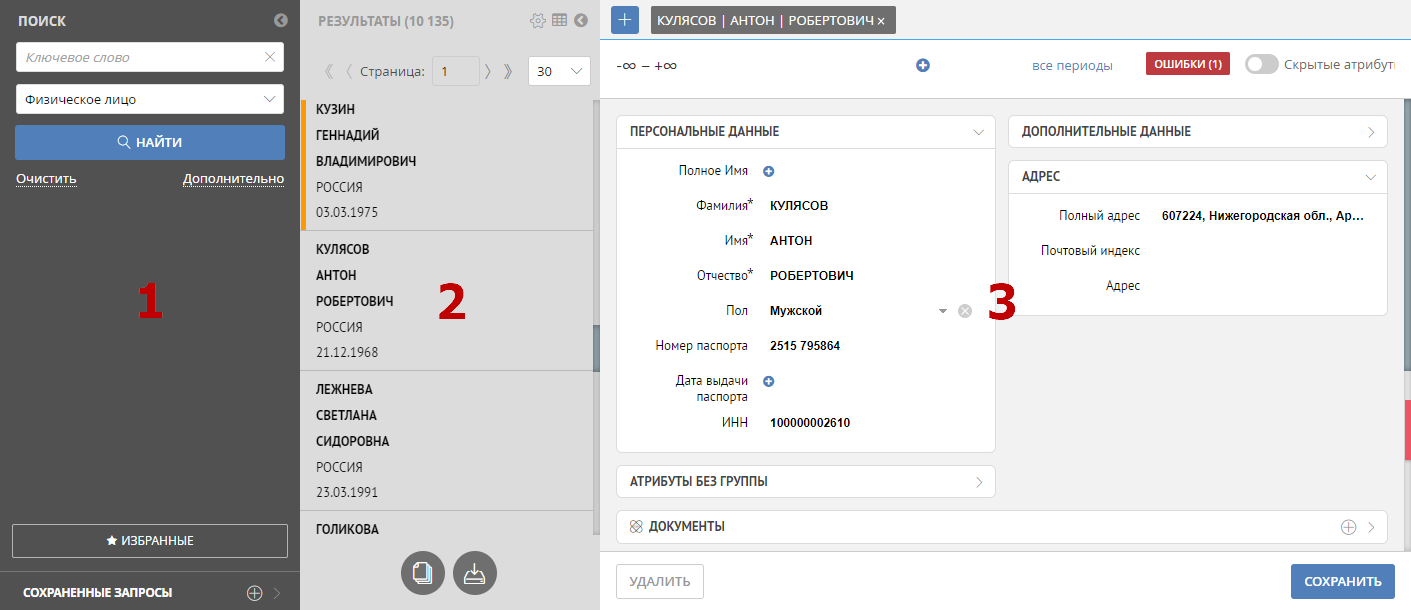
Task: Clear the Пол field with x icon
Action: point(965,311)
